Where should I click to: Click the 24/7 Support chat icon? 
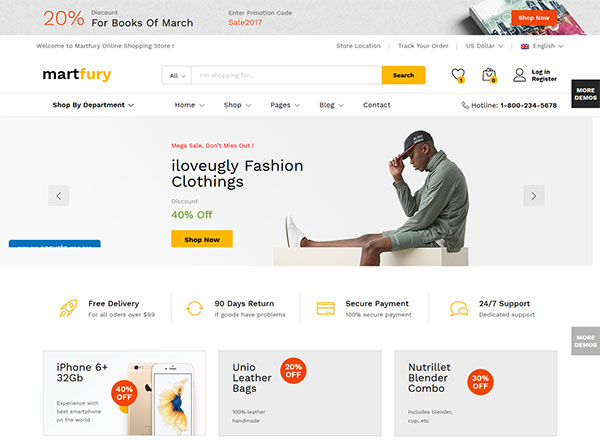pyautogui.click(x=458, y=308)
